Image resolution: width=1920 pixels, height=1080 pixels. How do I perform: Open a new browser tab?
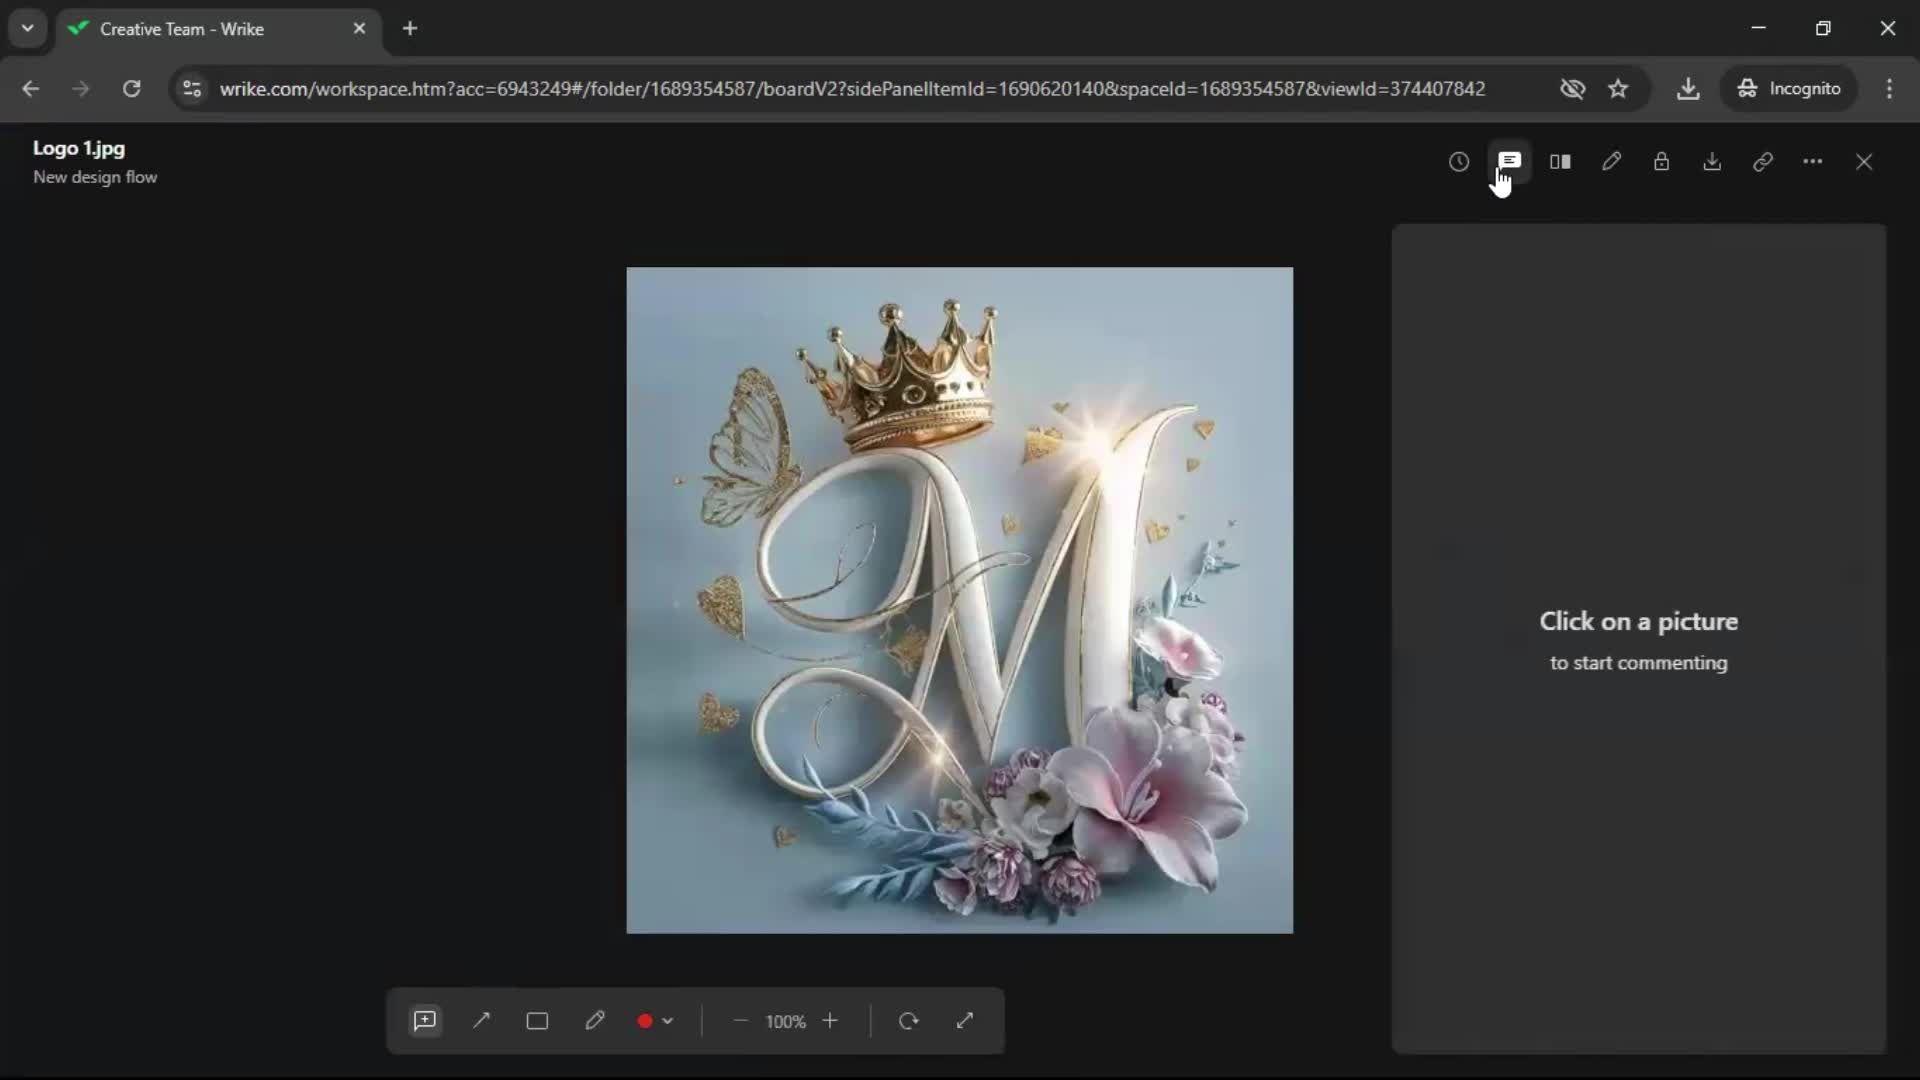point(410,29)
